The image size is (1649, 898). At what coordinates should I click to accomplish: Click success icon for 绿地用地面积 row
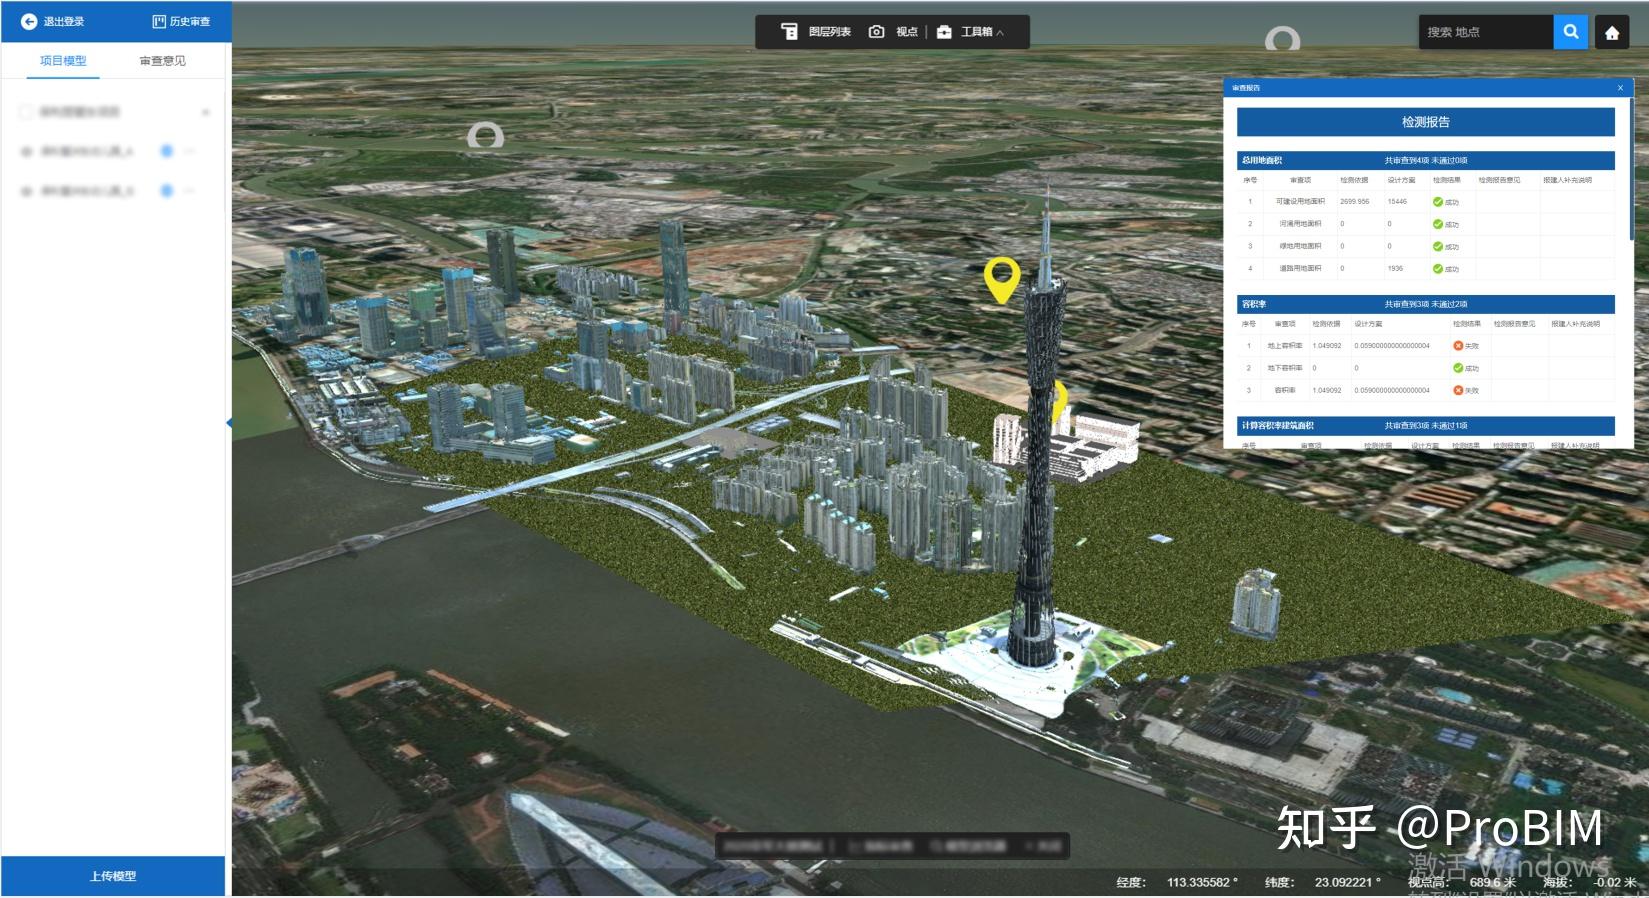pos(1438,246)
